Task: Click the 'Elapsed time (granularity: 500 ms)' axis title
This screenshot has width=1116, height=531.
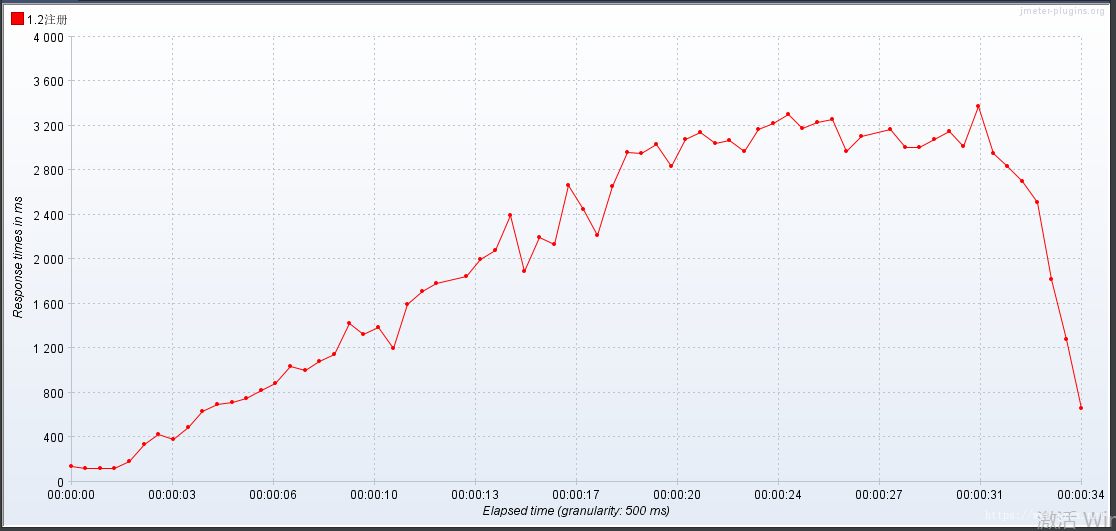Action: pos(576,510)
